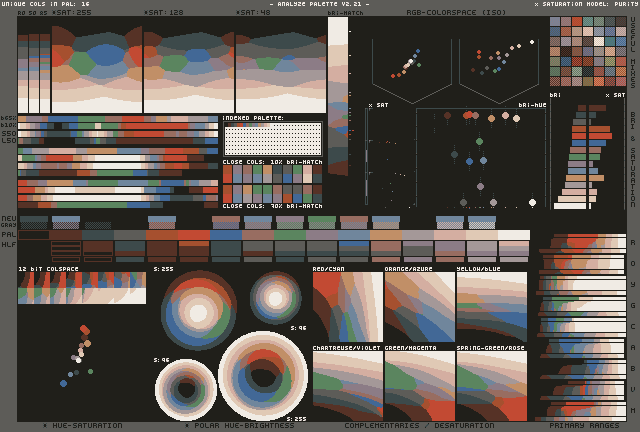640x432 pixels.
Task: Open the Yellow/Blue complementary map
Action: coord(492,307)
